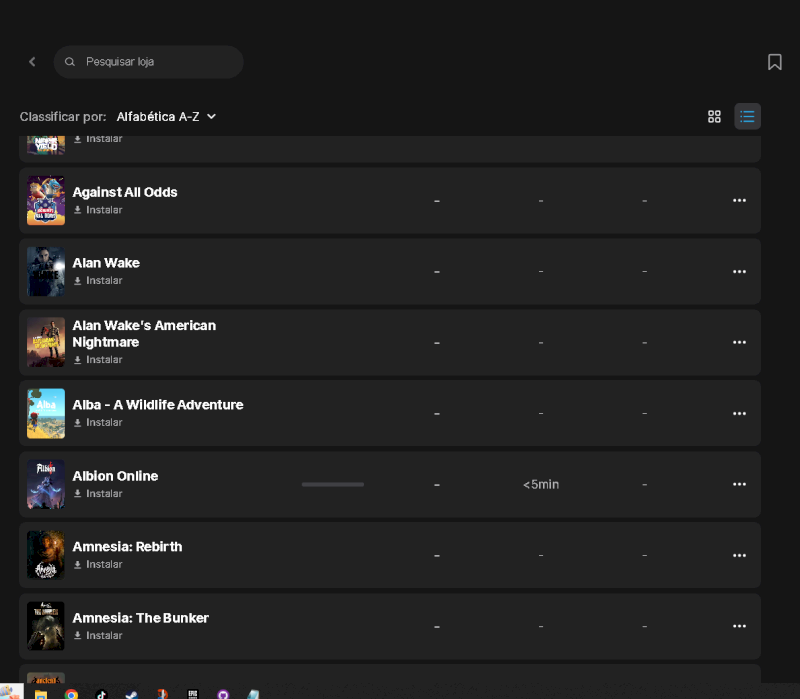
Task: Click the Alan Wake cover thumbnail
Action: click(46, 271)
